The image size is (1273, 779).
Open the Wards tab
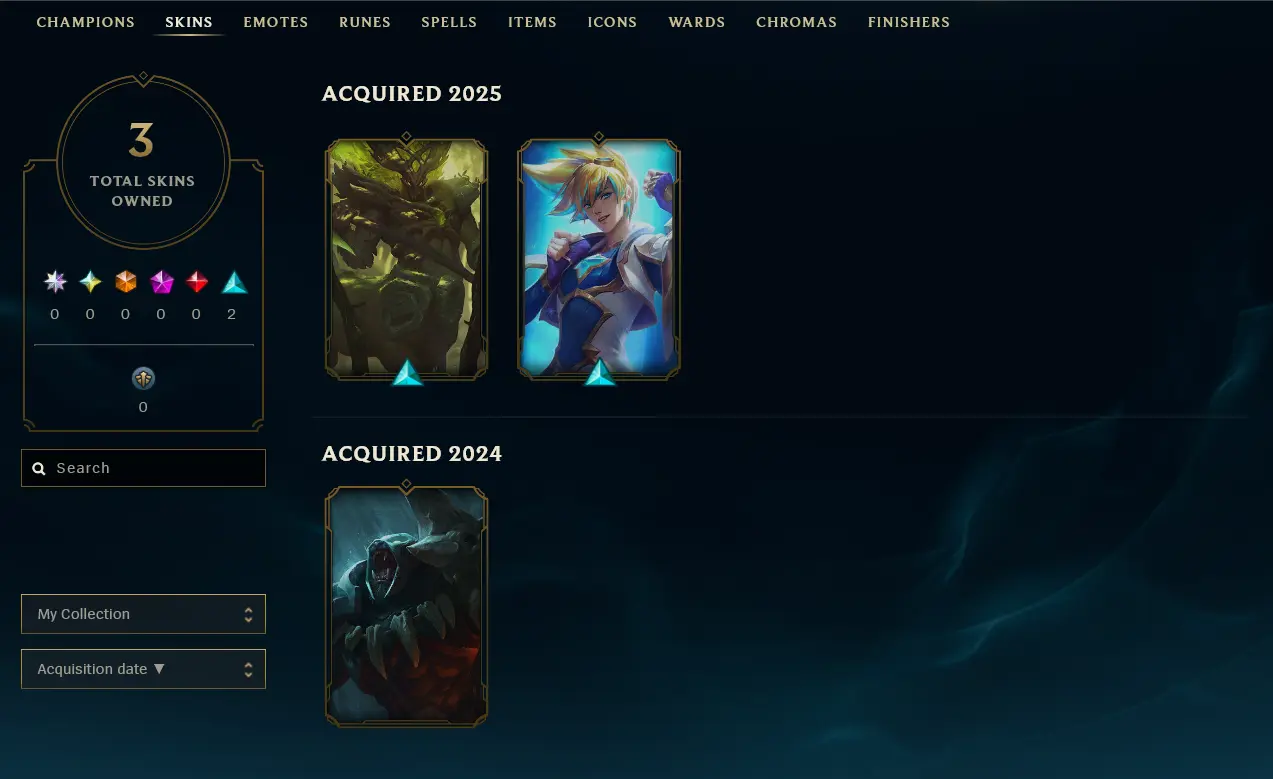[697, 22]
